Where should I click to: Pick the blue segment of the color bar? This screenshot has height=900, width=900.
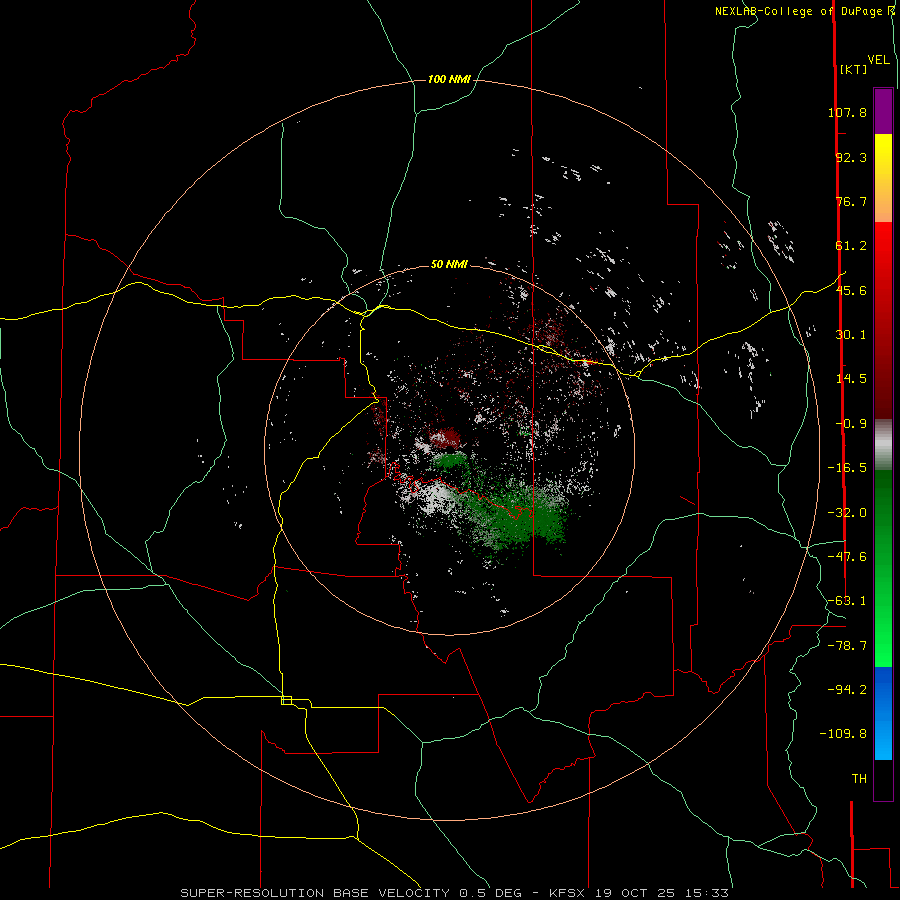[883, 713]
